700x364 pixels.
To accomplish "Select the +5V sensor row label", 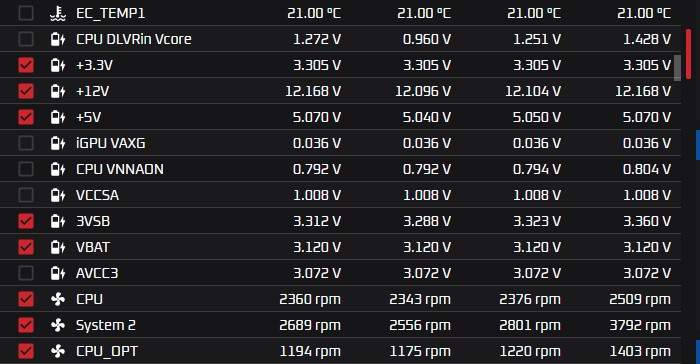I will point(88,117).
